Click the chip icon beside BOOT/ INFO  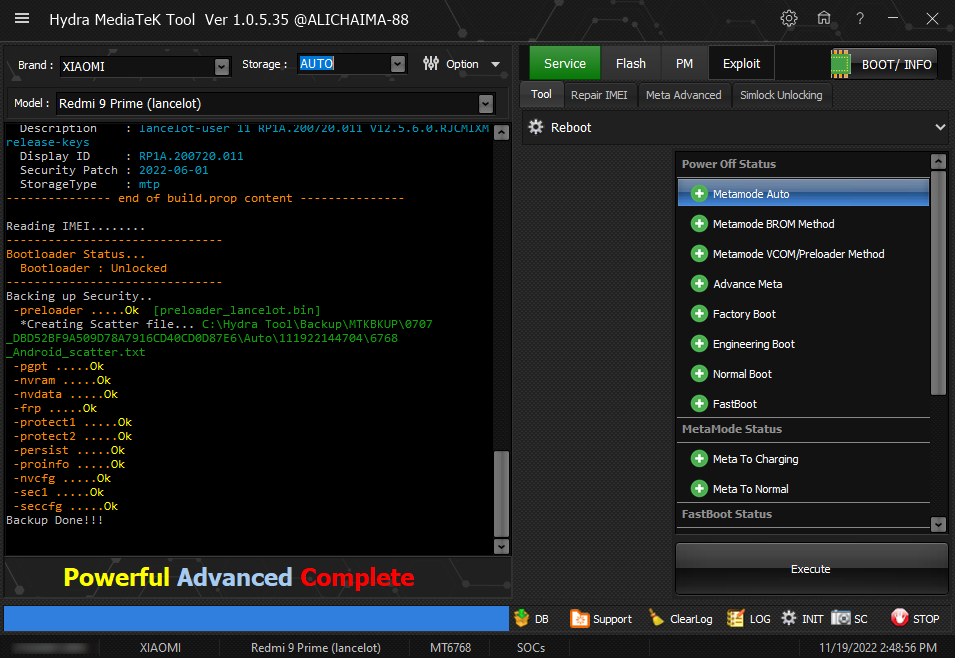(840, 64)
